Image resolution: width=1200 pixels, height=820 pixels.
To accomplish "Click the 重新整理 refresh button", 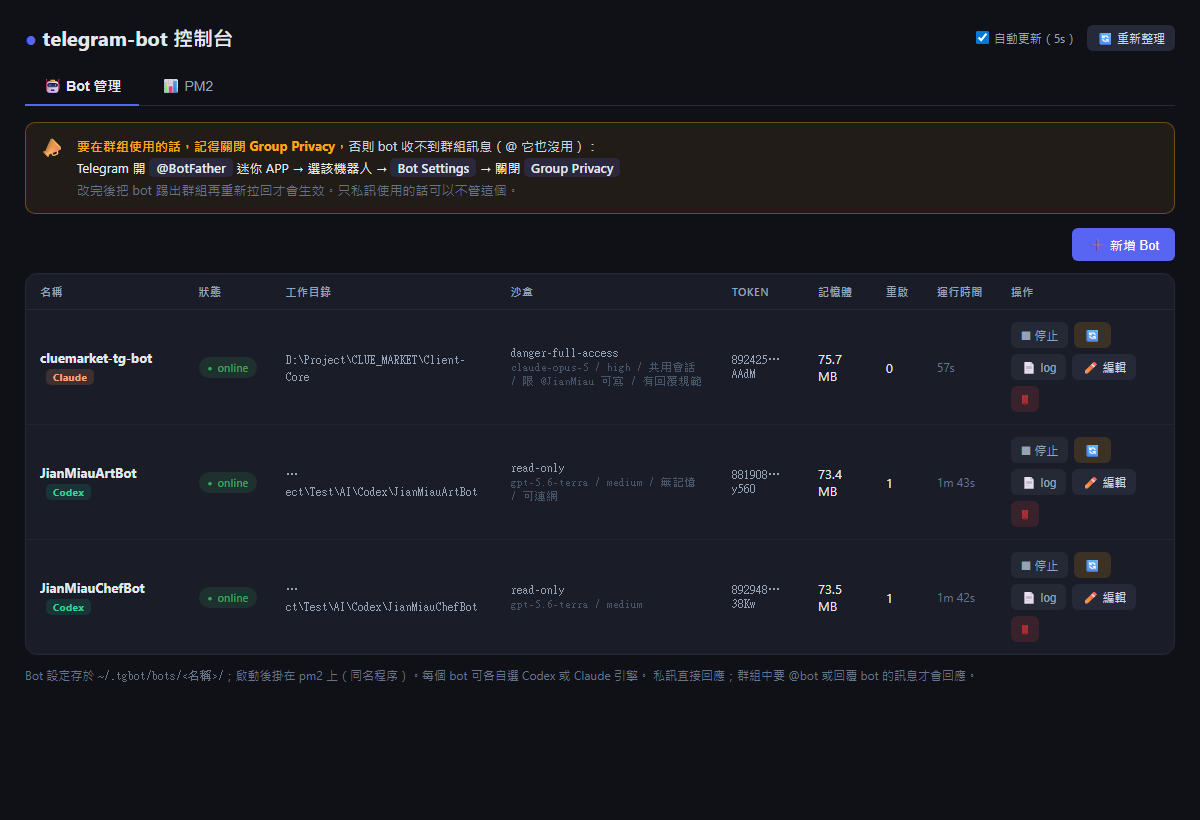I will [x=1131, y=38].
